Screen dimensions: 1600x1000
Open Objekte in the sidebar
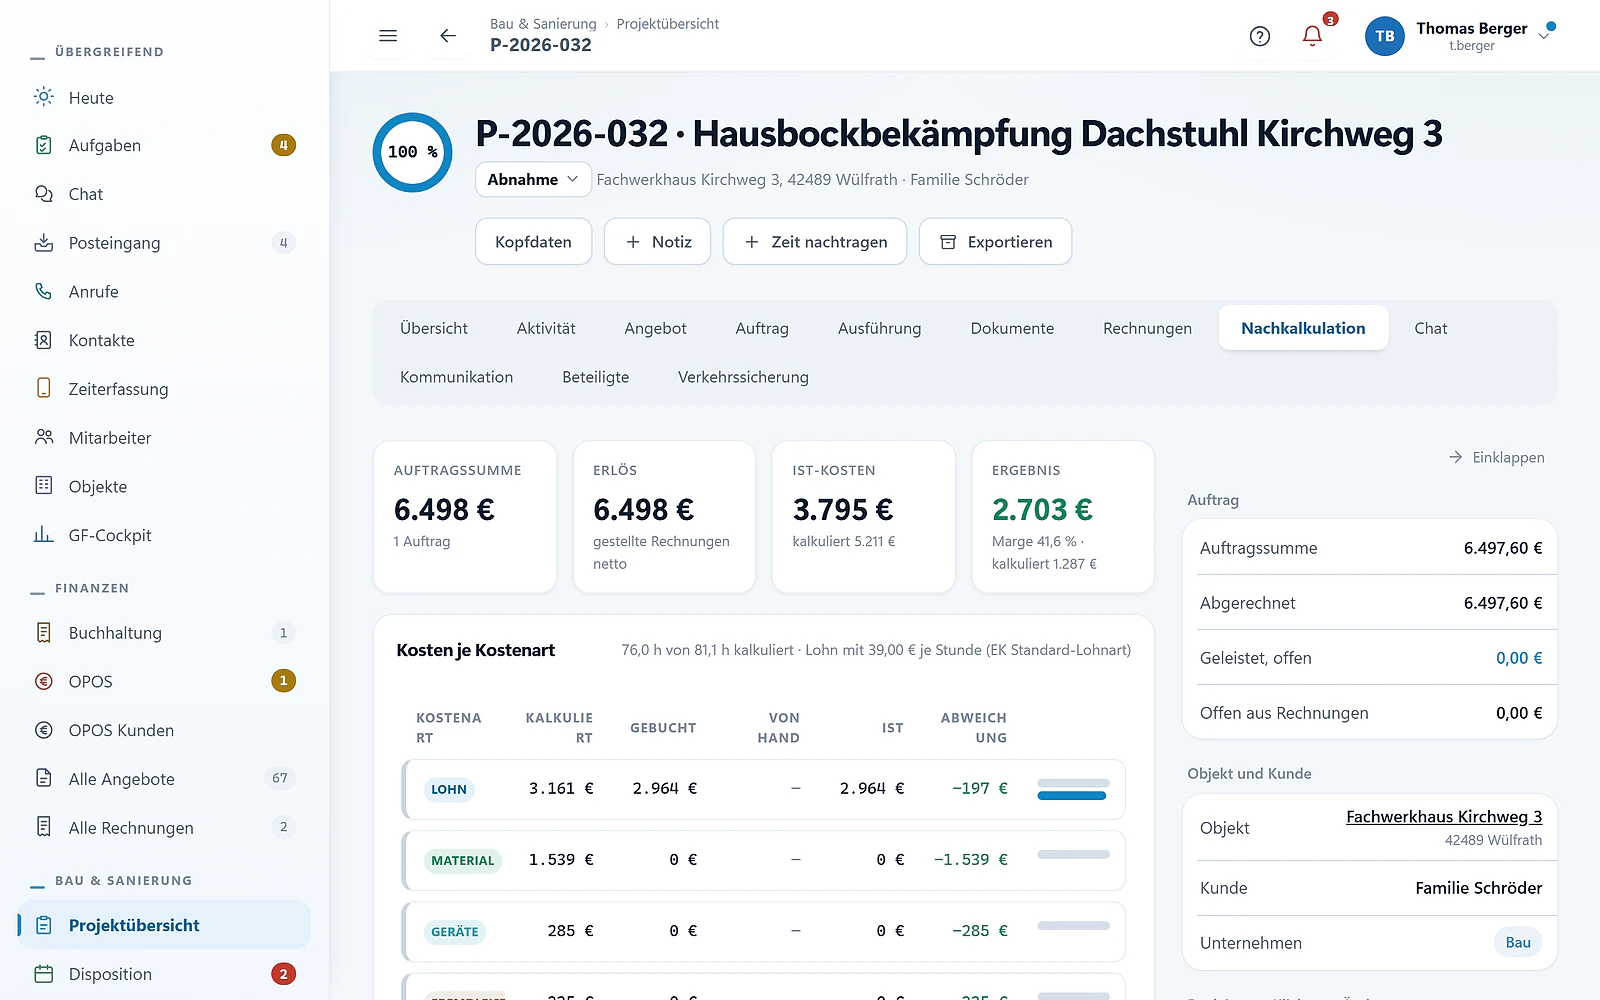(164, 487)
